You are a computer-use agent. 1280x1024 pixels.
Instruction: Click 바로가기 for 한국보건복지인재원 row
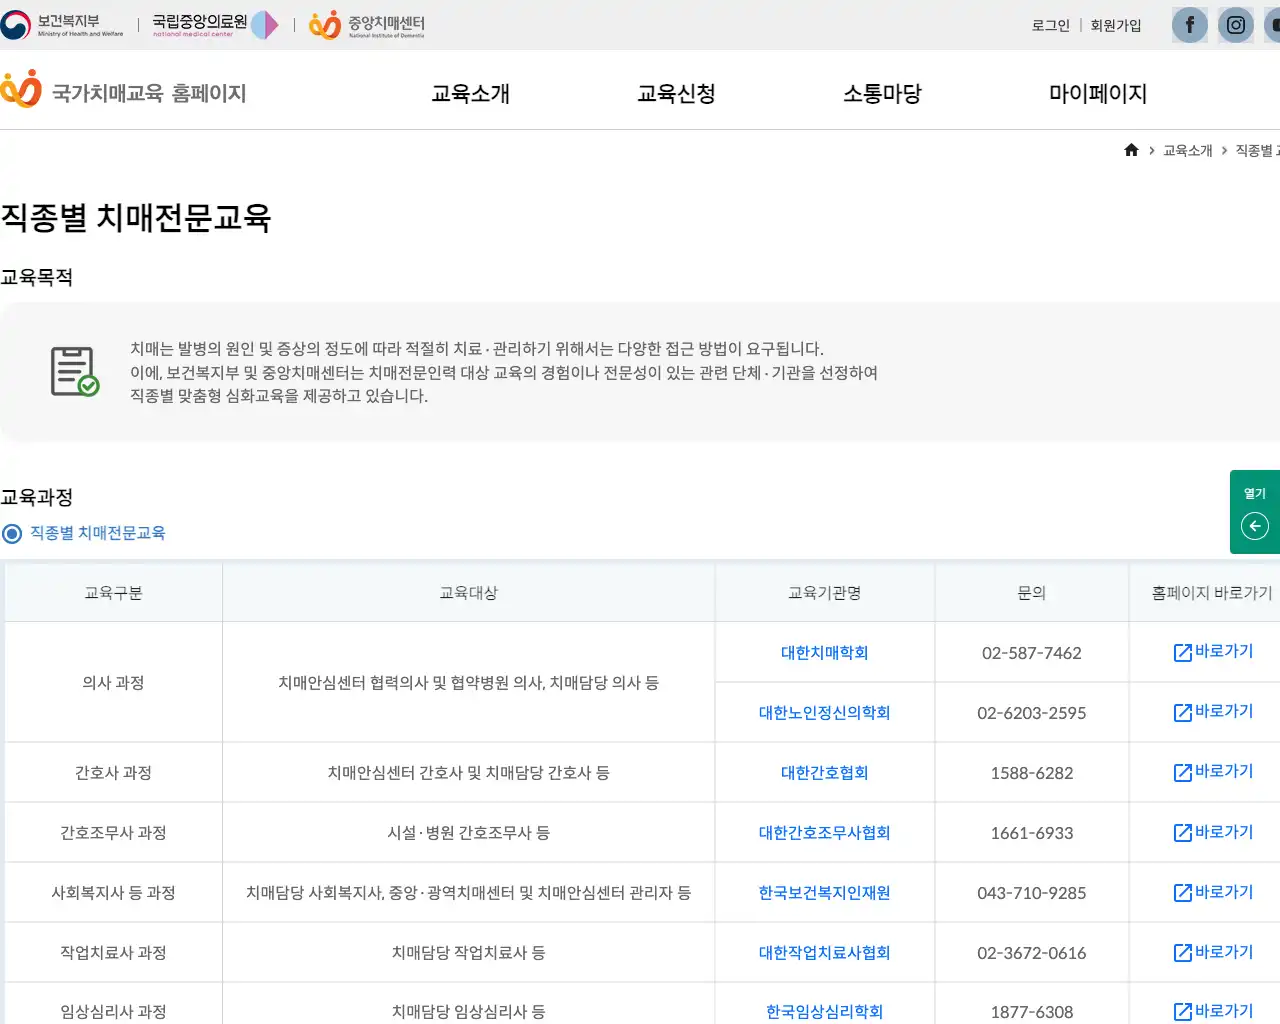coord(1213,892)
